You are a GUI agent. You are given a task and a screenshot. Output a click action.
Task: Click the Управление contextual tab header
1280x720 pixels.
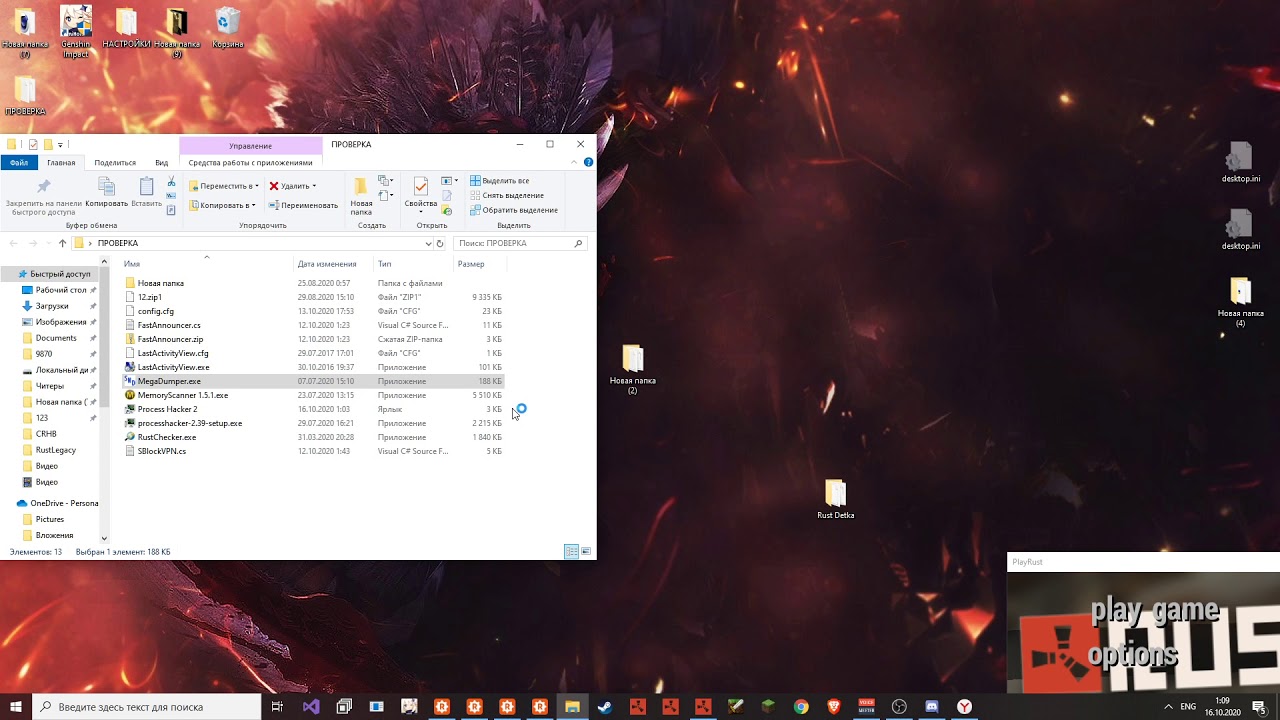(250, 146)
